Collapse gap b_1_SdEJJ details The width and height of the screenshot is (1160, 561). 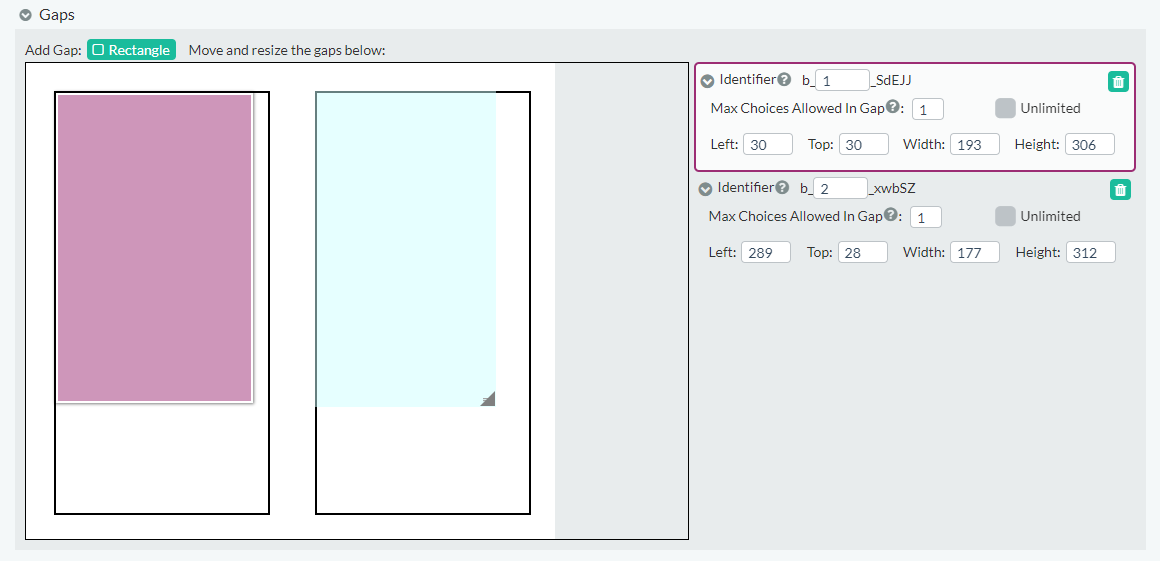(707, 81)
